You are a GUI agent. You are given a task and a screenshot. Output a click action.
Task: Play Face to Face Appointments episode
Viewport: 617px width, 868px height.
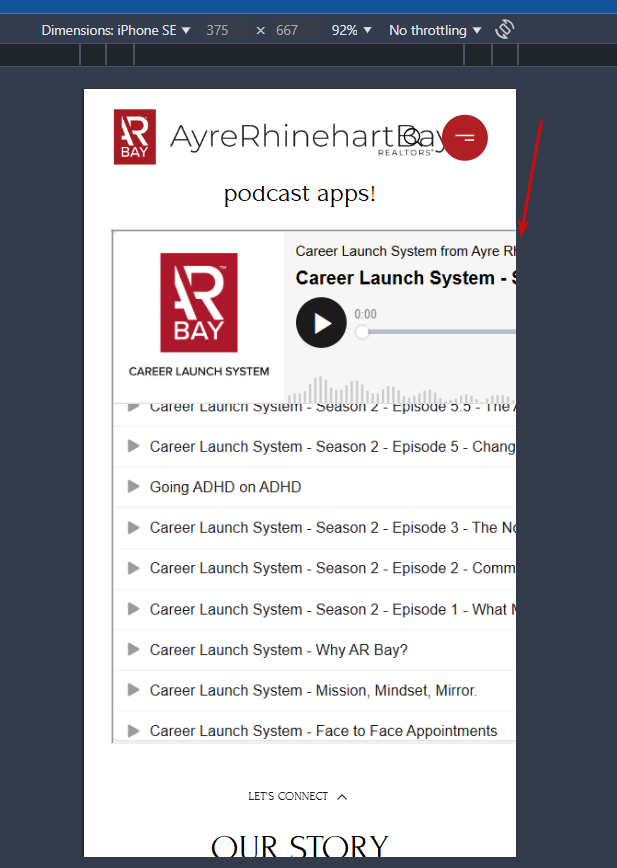coord(133,731)
